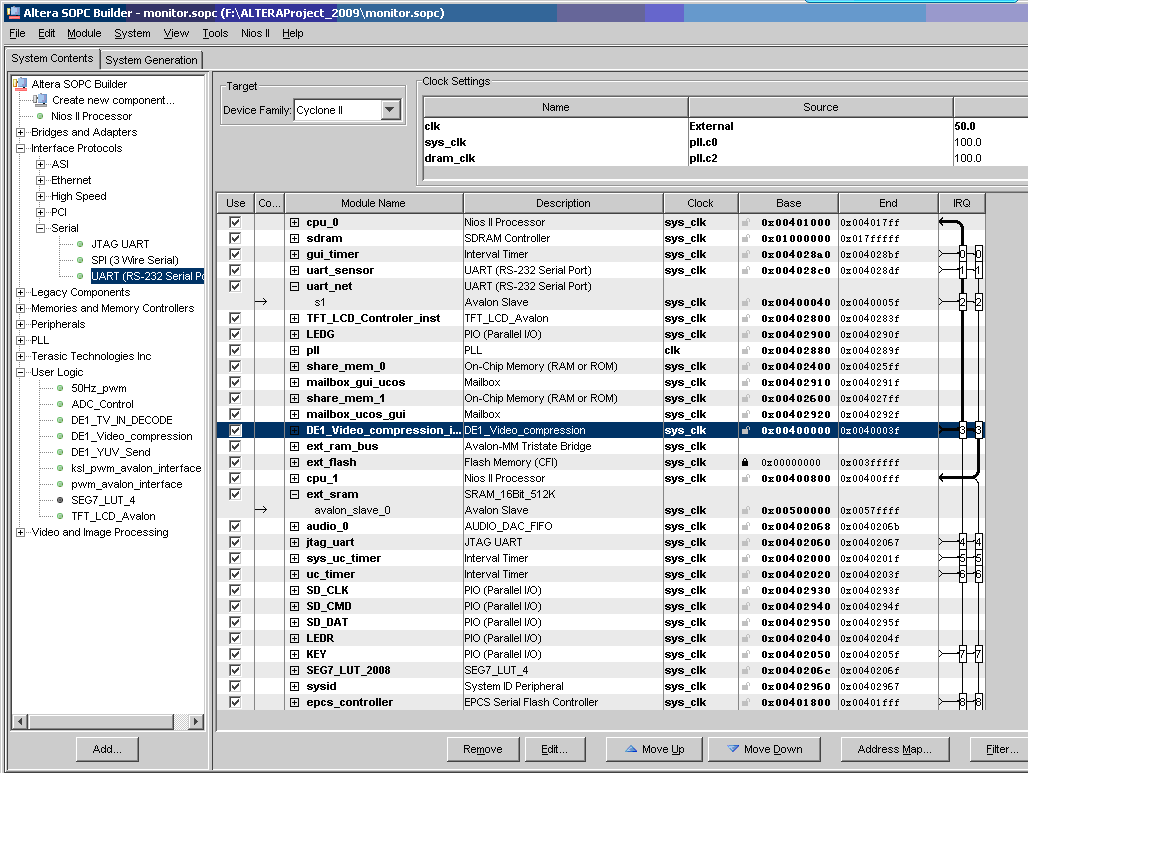Collapse the User Logic tree node
The width and height of the screenshot is (1150, 851).
click(21, 373)
